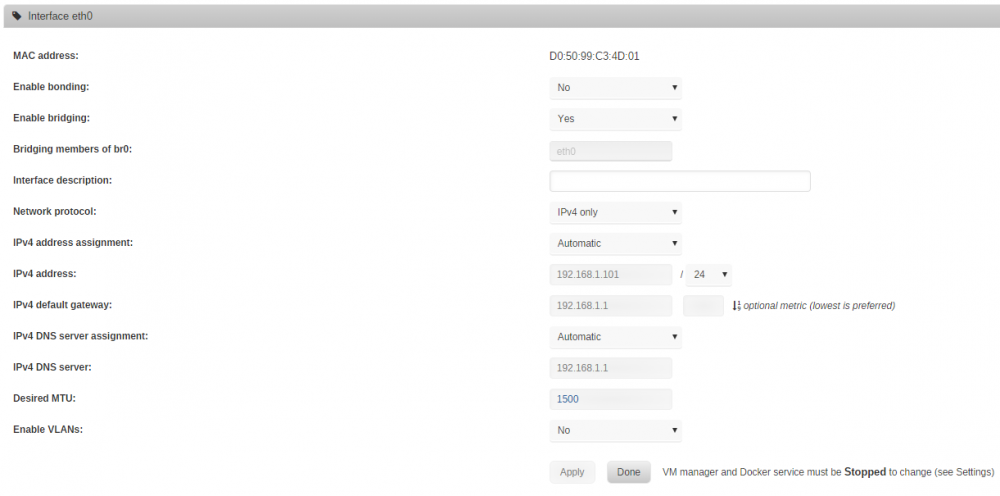The height and width of the screenshot is (496, 1000).
Task: Click the 'IPv4 address:' label
Action: tap(45, 274)
